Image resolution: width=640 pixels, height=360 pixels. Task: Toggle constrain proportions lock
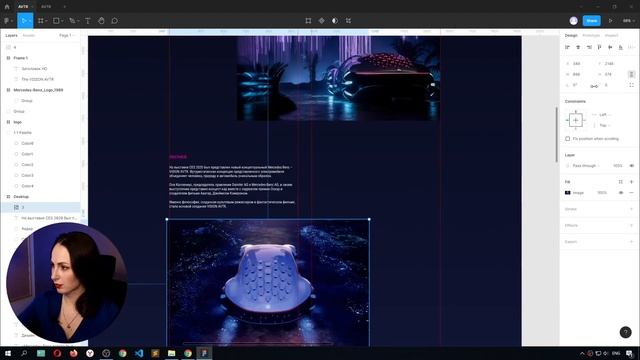pos(631,74)
